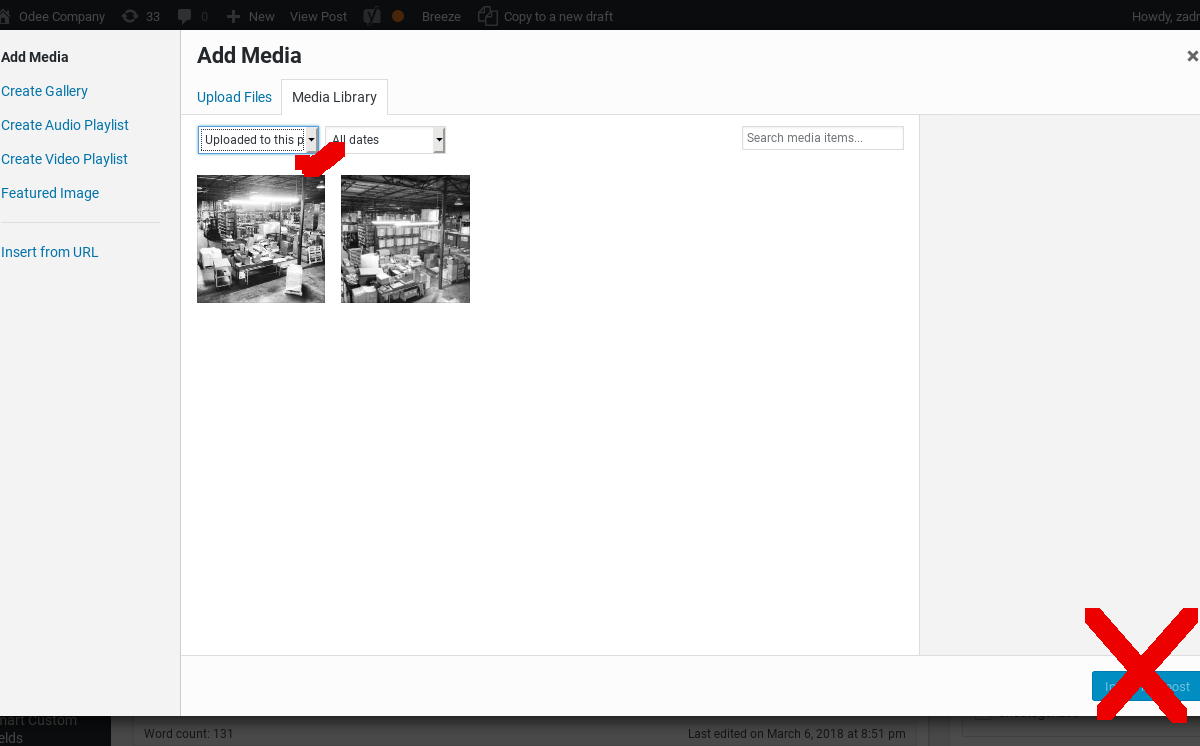Click the plus icon beside New

point(233,16)
